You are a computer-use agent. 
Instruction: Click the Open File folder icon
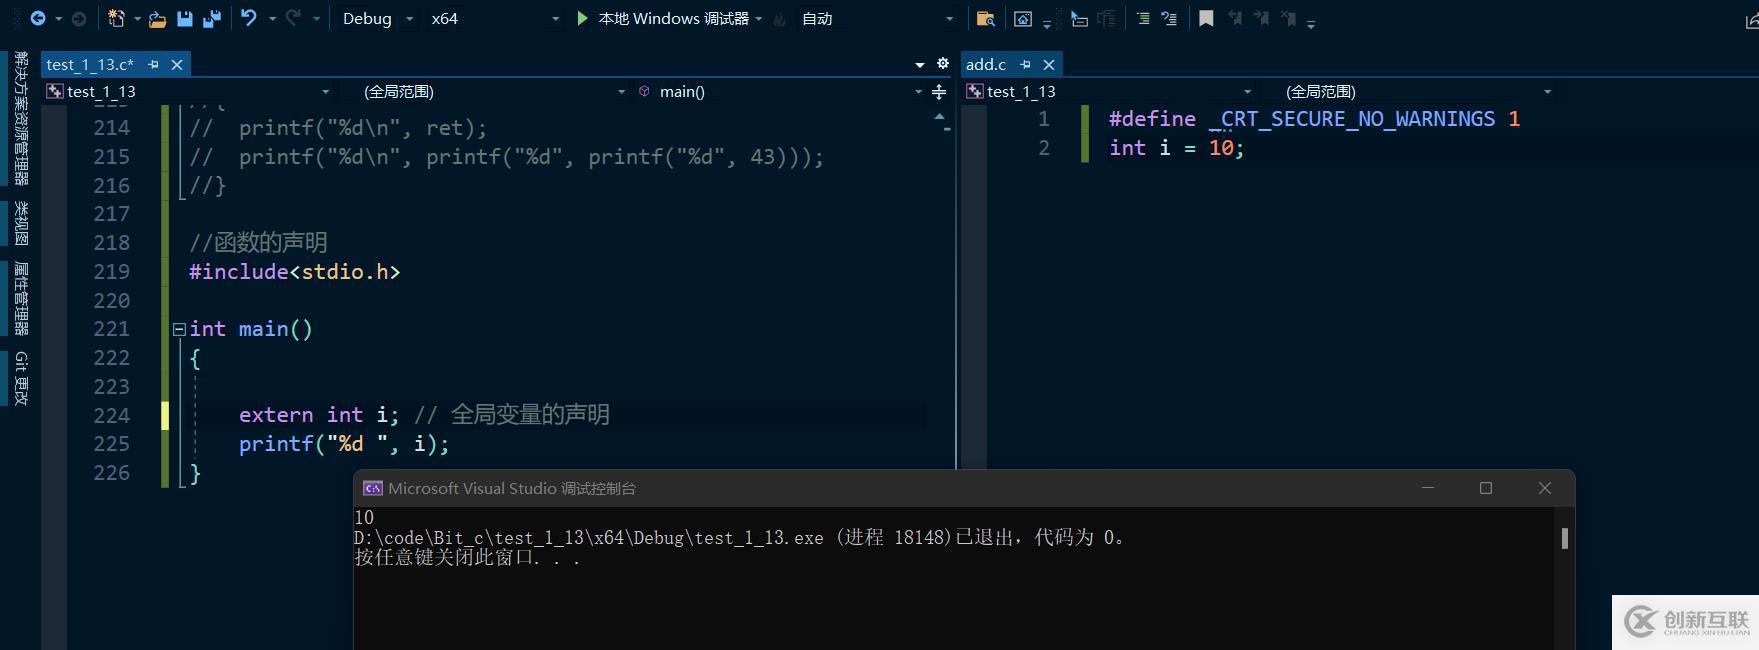[157, 18]
